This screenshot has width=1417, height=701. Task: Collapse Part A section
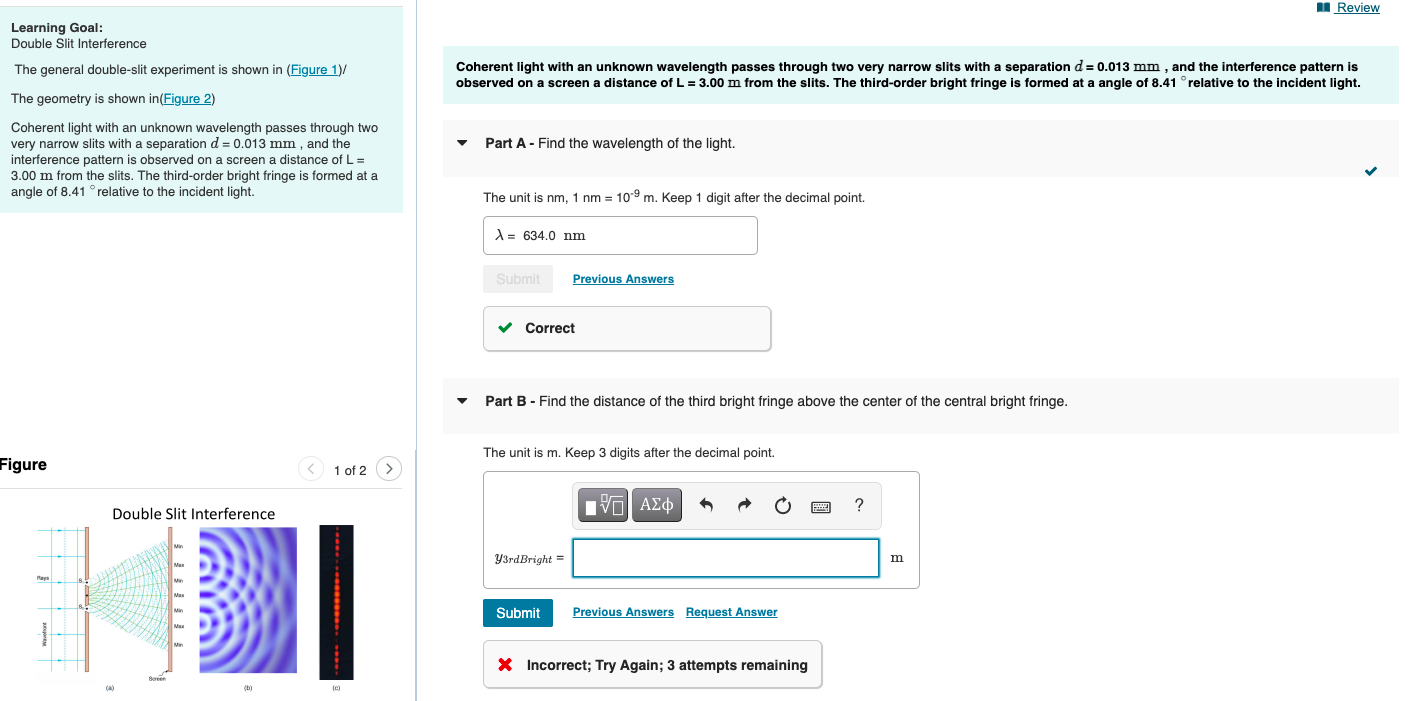click(461, 143)
